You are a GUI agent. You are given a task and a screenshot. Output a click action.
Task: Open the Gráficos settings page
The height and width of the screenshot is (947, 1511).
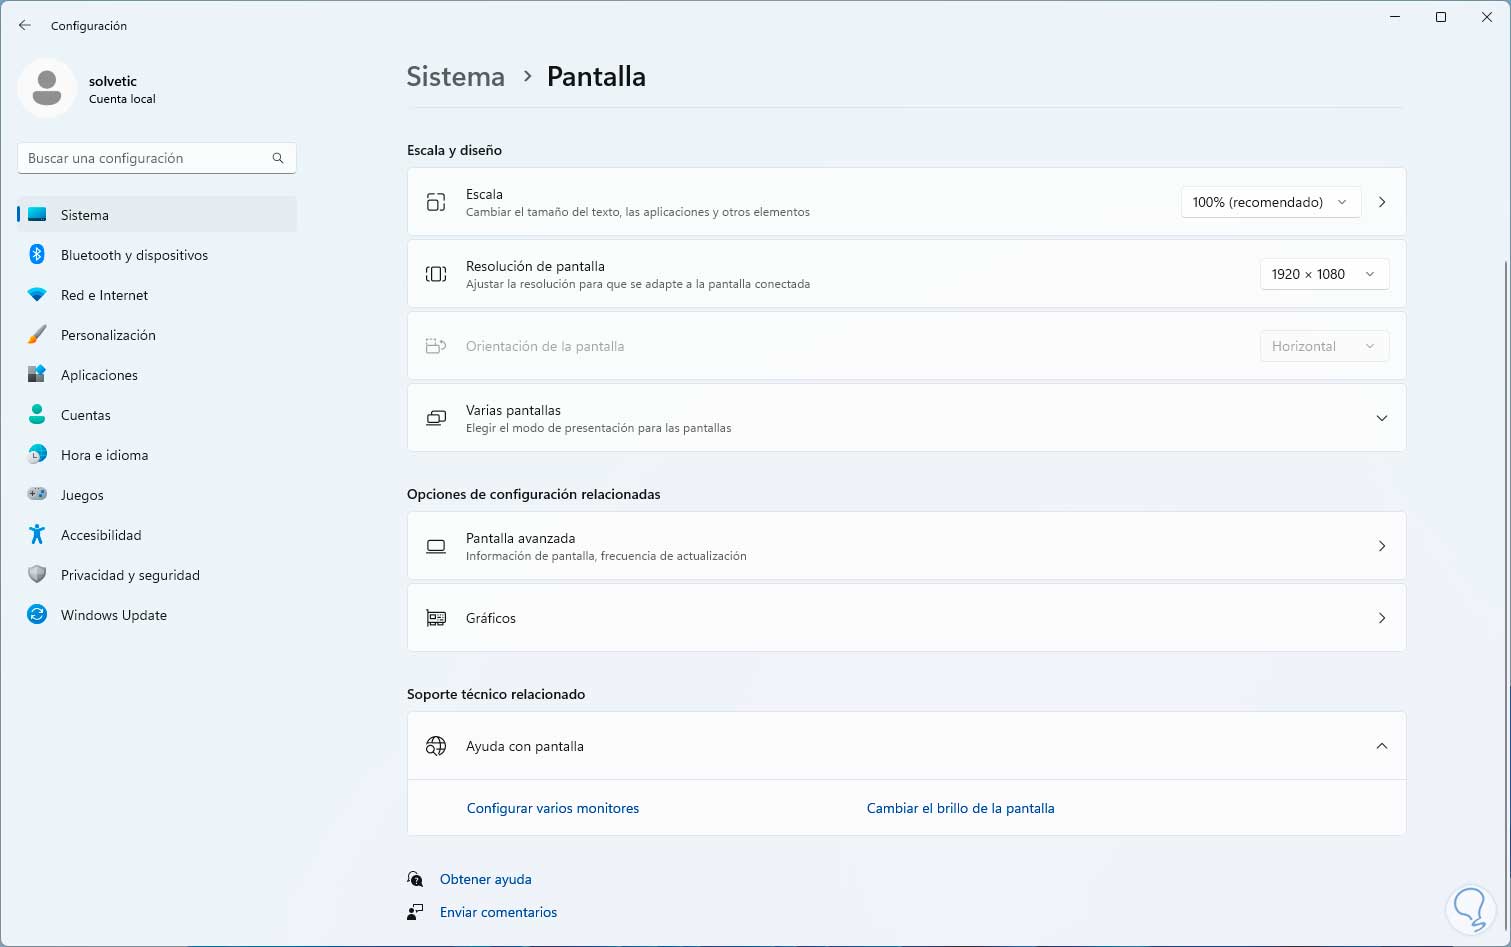tap(905, 618)
